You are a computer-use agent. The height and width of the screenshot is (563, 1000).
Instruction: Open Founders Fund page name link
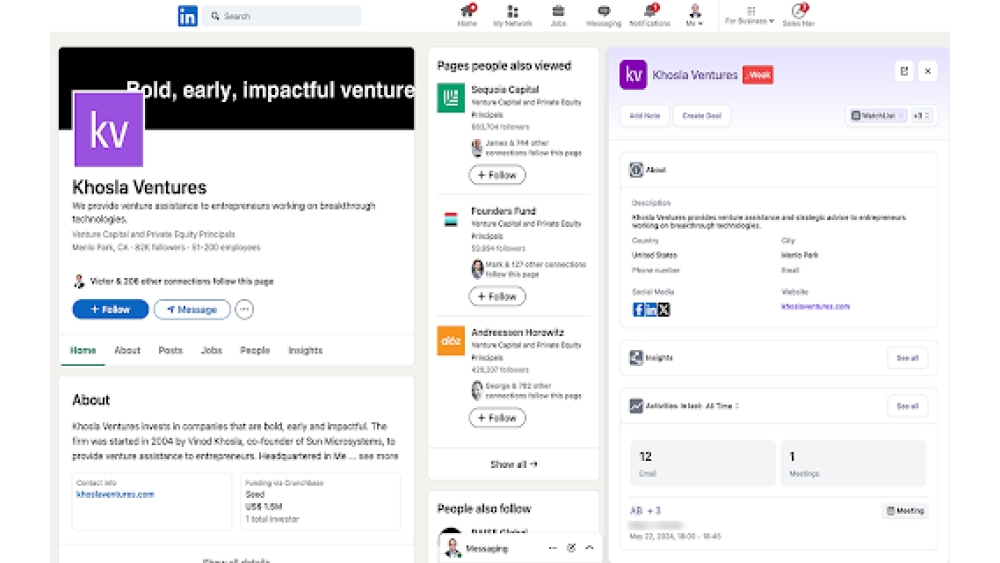coord(503,210)
